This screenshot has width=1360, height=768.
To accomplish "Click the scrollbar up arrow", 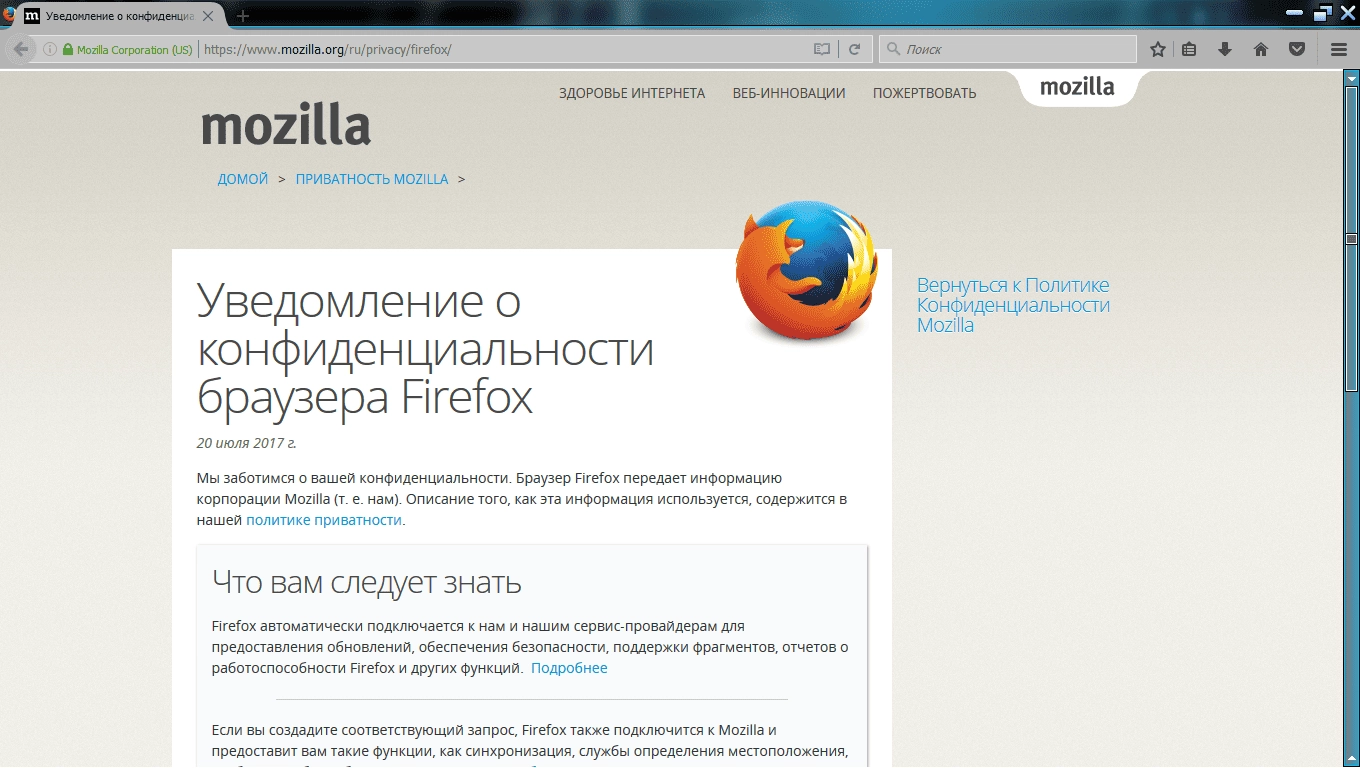I will click(1351, 78).
